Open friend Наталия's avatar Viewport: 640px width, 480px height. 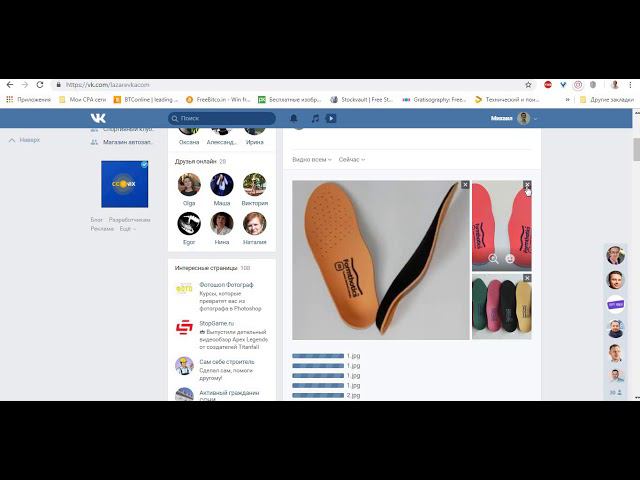(x=254, y=224)
